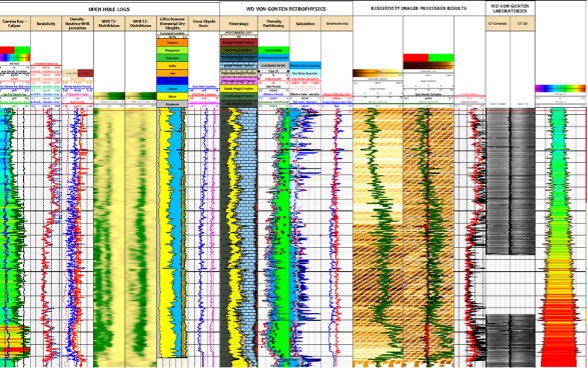Screen dimensions: 588x368
Task: Click the Litho Scanner Elemental Dry Weights header
Action: (172, 24)
